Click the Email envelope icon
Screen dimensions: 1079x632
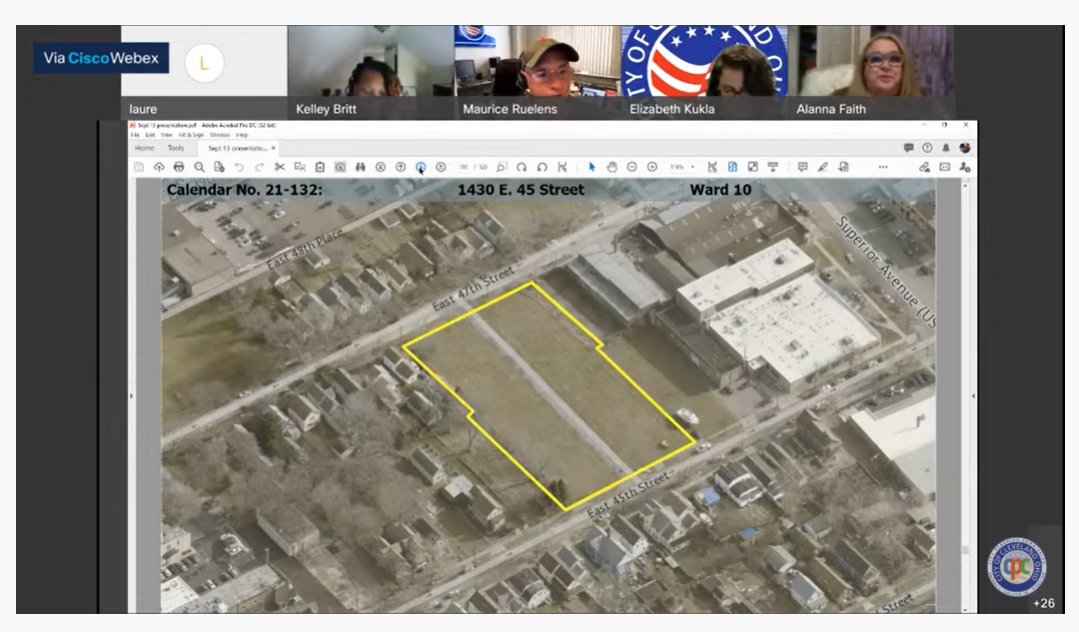point(945,167)
